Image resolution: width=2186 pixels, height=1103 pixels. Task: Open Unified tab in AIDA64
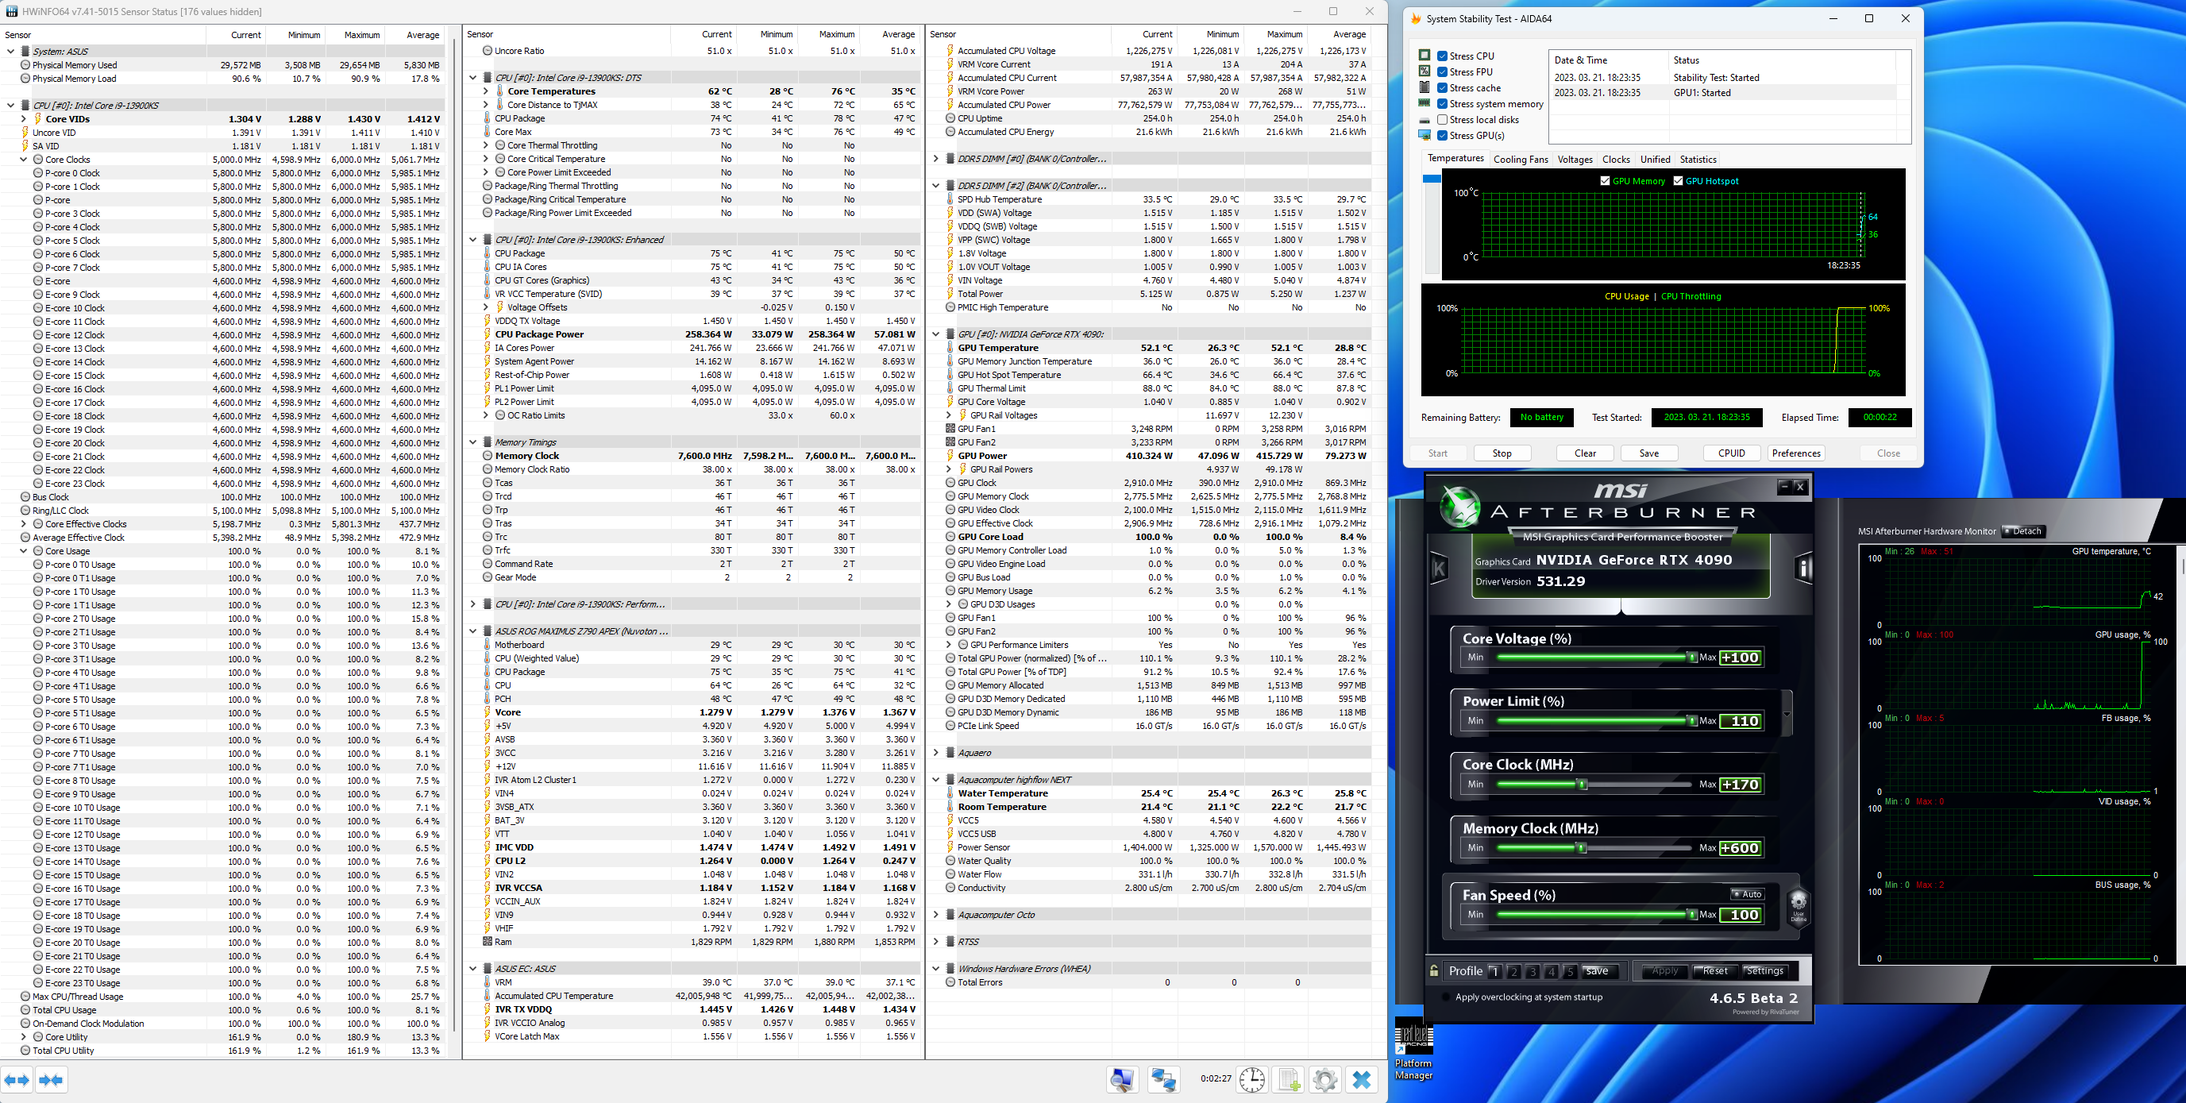click(x=1655, y=159)
